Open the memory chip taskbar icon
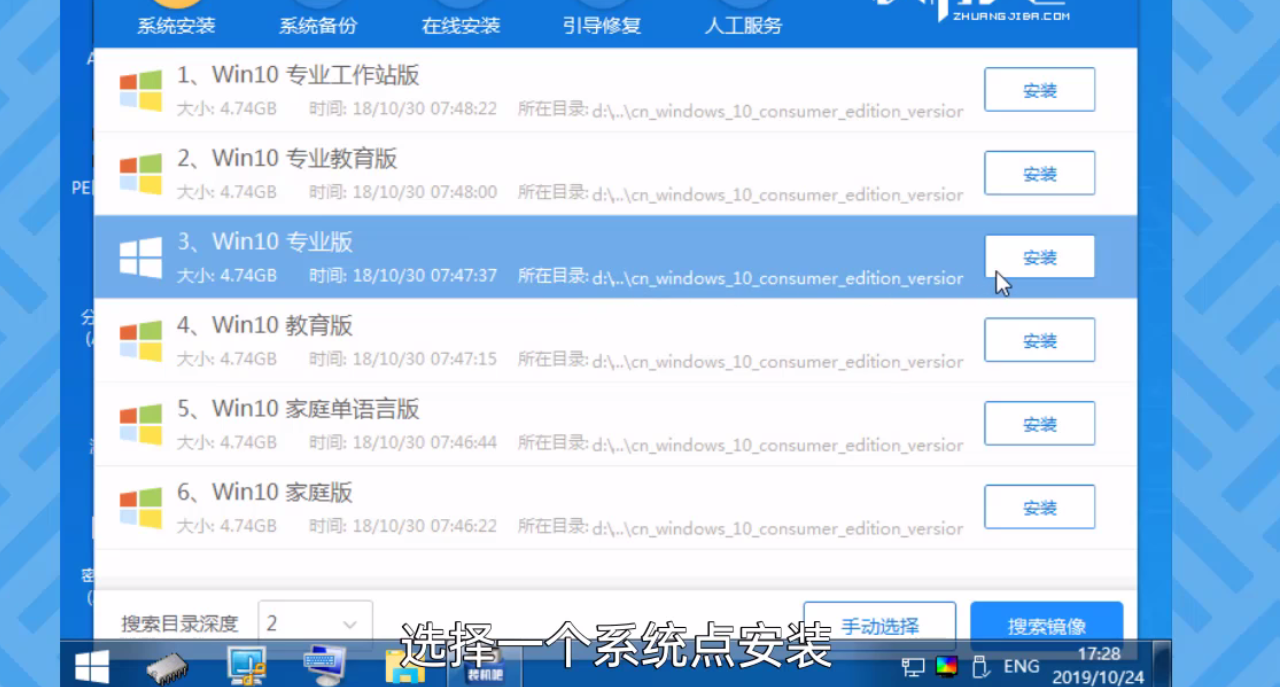The width and height of the screenshot is (1280, 687). (x=167, y=667)
